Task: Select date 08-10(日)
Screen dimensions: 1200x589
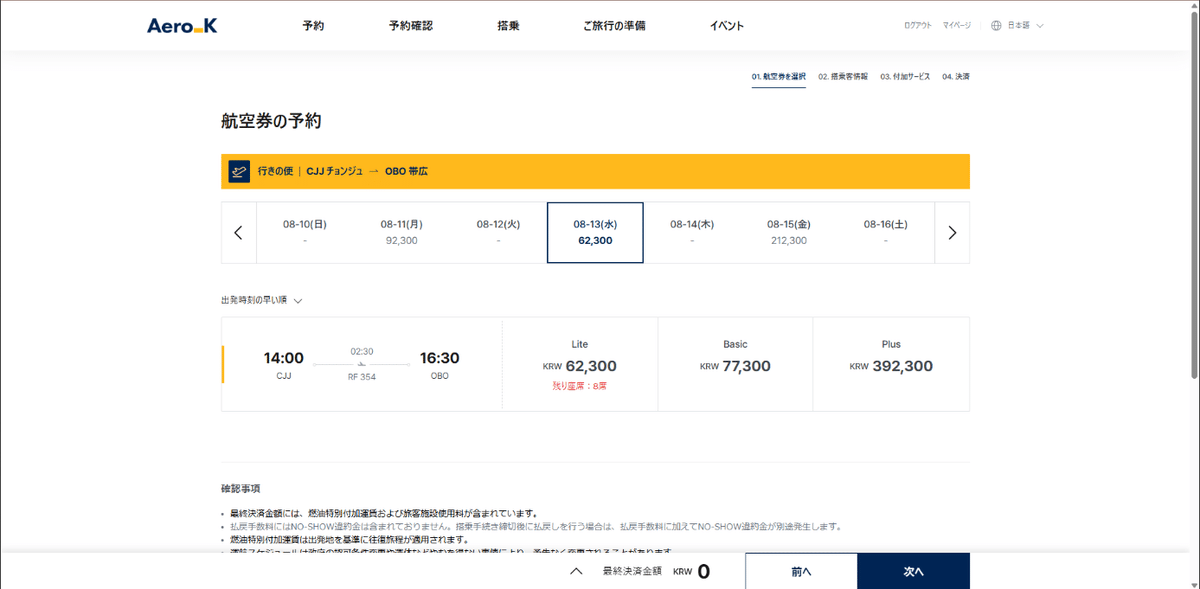Action: click(x=305, y=232)
